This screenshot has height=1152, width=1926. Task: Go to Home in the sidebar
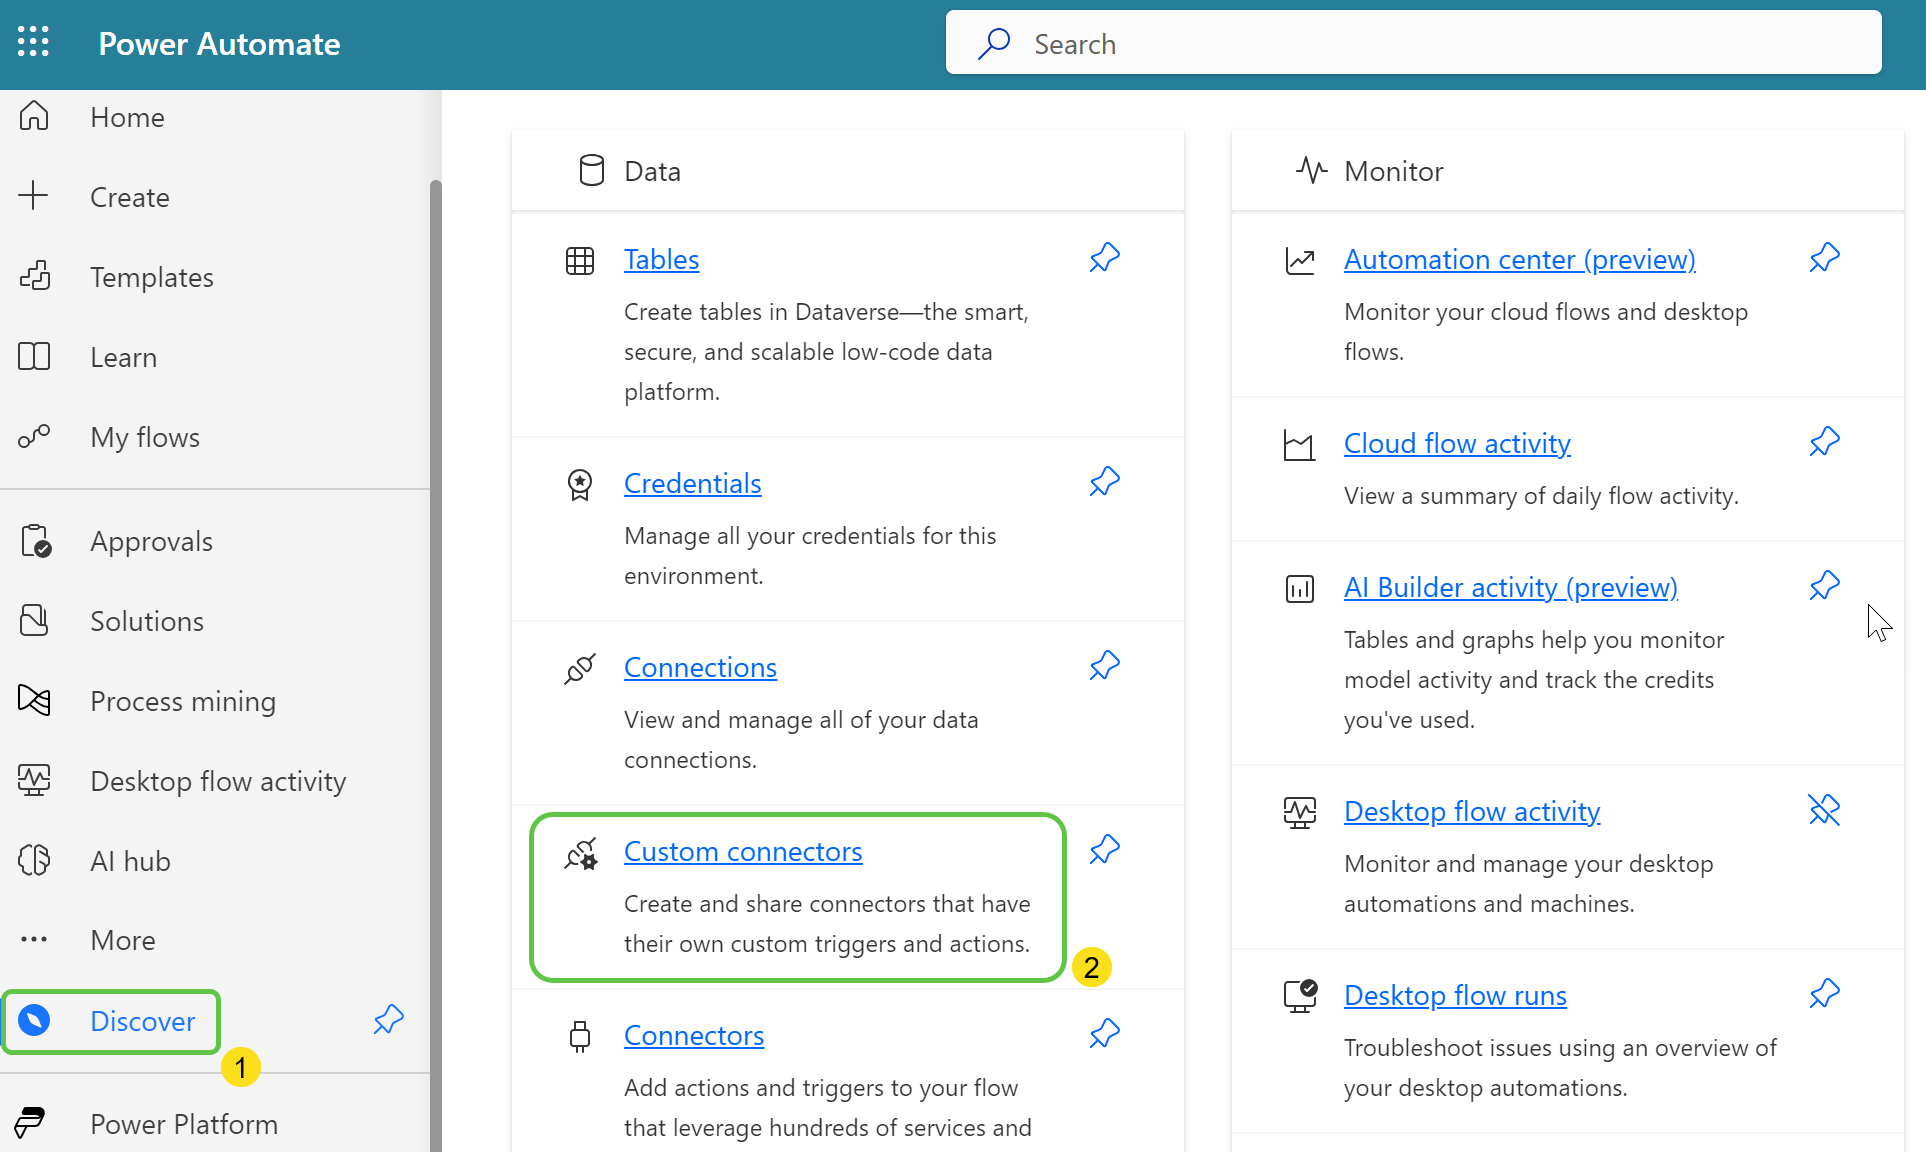coord(127,117)
